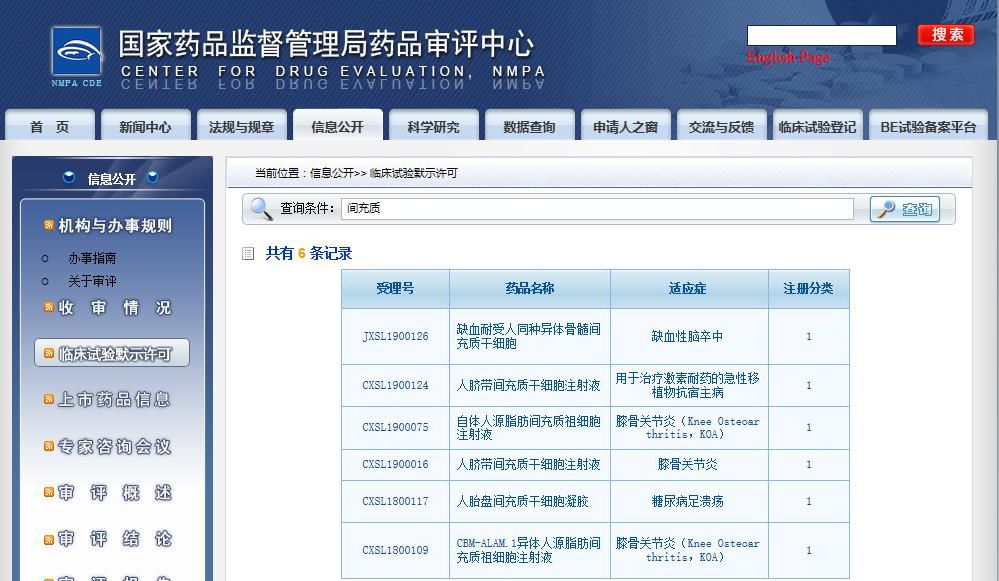Click indication 糖尿病足溃疡
This screenshot has width=999, height=581.
(687, 501)
